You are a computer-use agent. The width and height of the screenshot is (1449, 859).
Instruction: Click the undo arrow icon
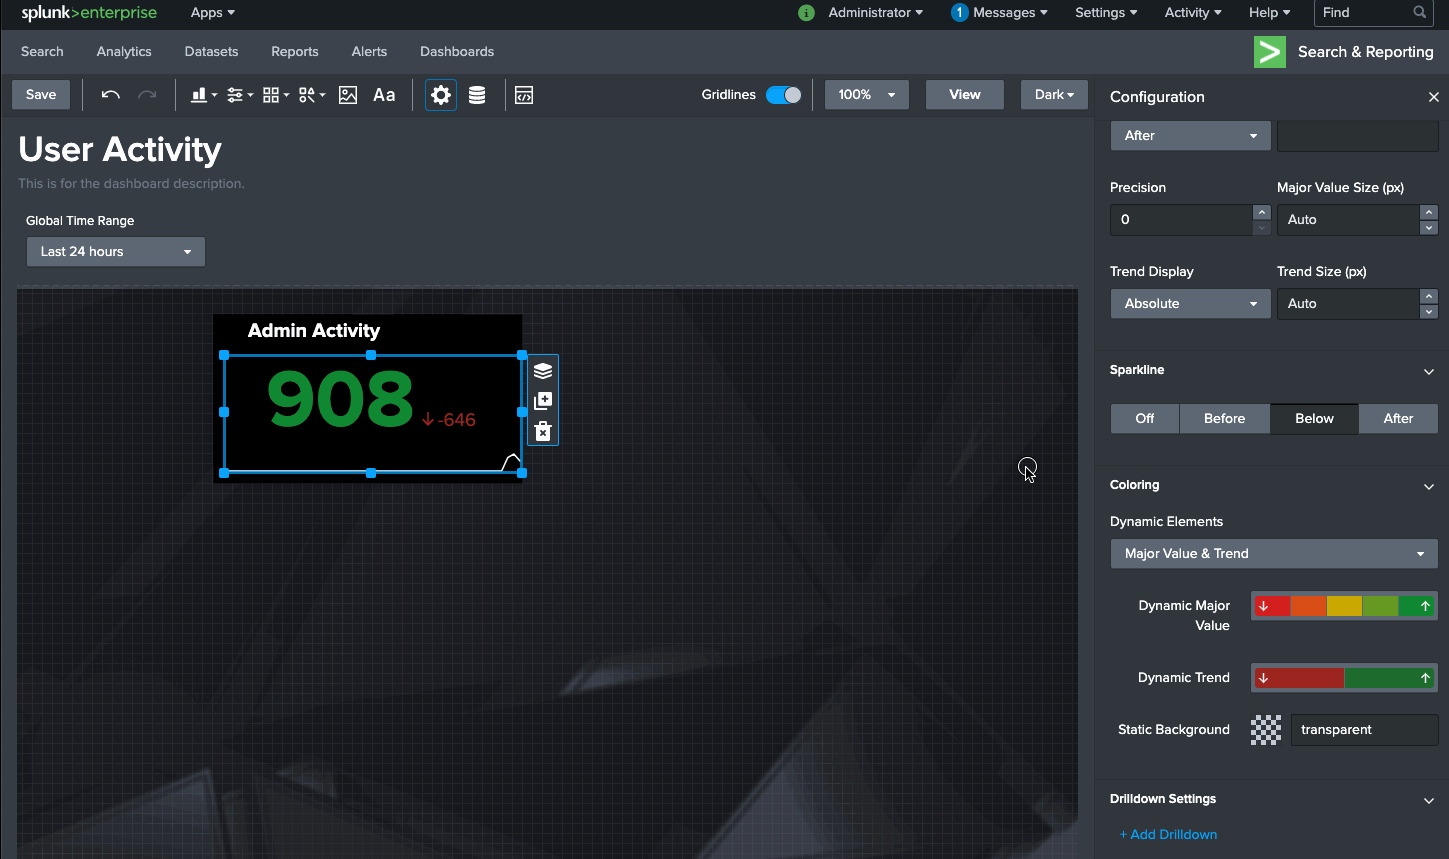[x=111, y=95]
